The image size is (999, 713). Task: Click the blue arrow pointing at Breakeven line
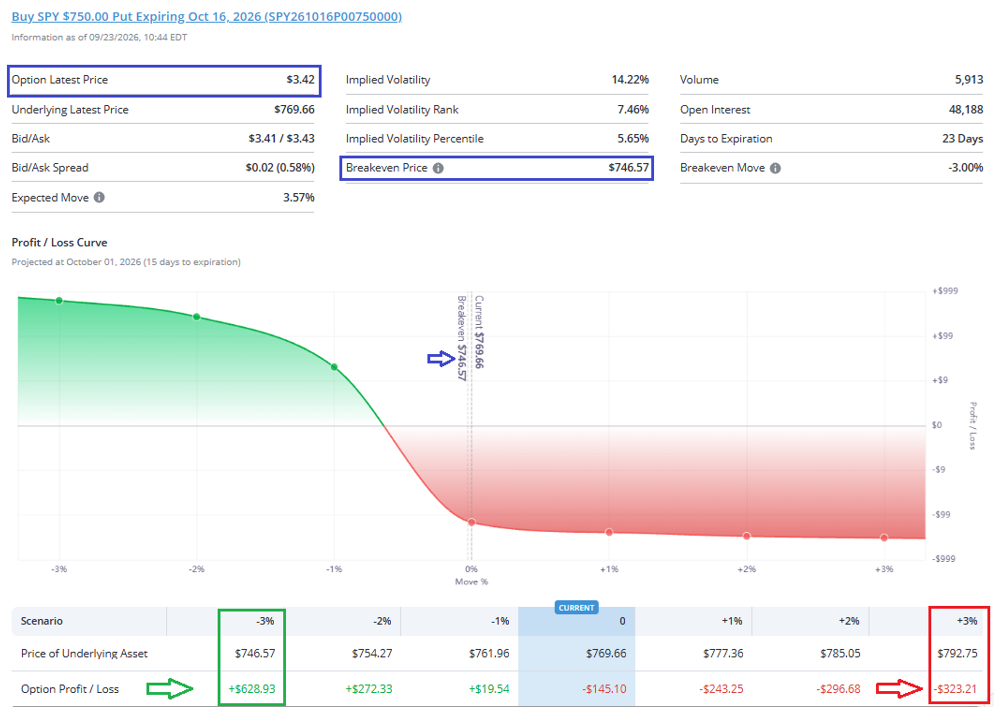441,359
